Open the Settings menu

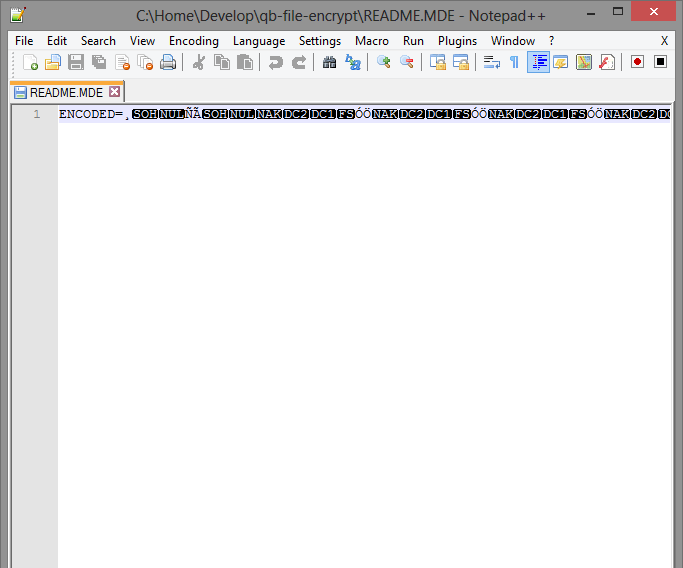[320, 41]
